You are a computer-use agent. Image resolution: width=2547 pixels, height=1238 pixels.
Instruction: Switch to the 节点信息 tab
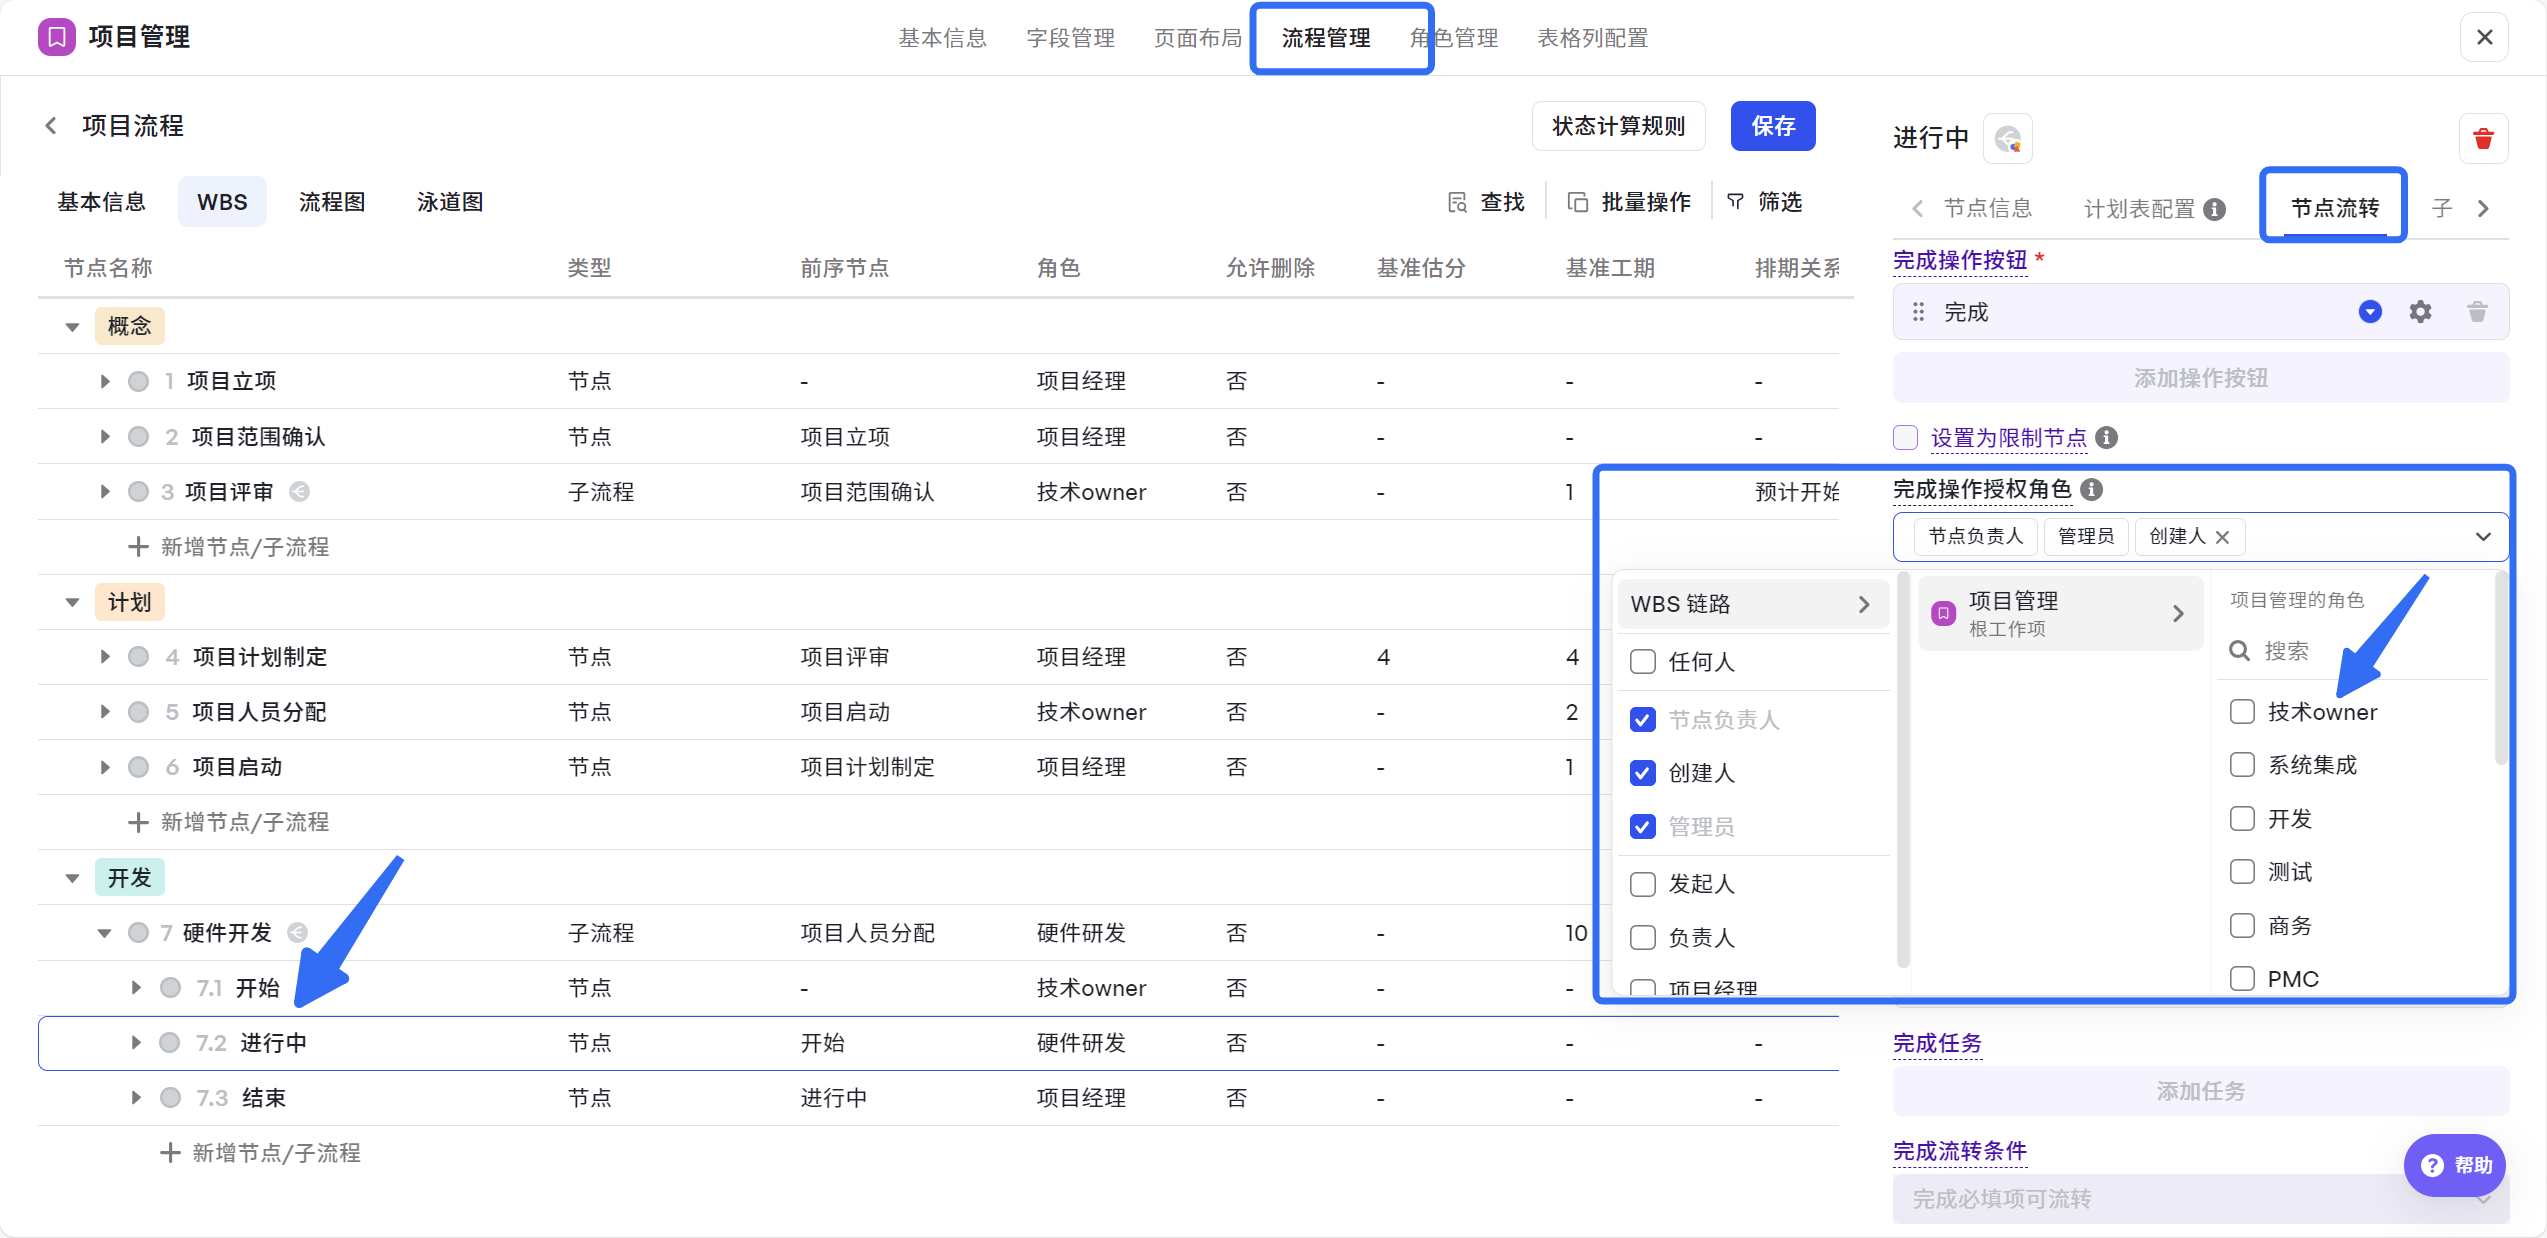(x=1988, y=208)
